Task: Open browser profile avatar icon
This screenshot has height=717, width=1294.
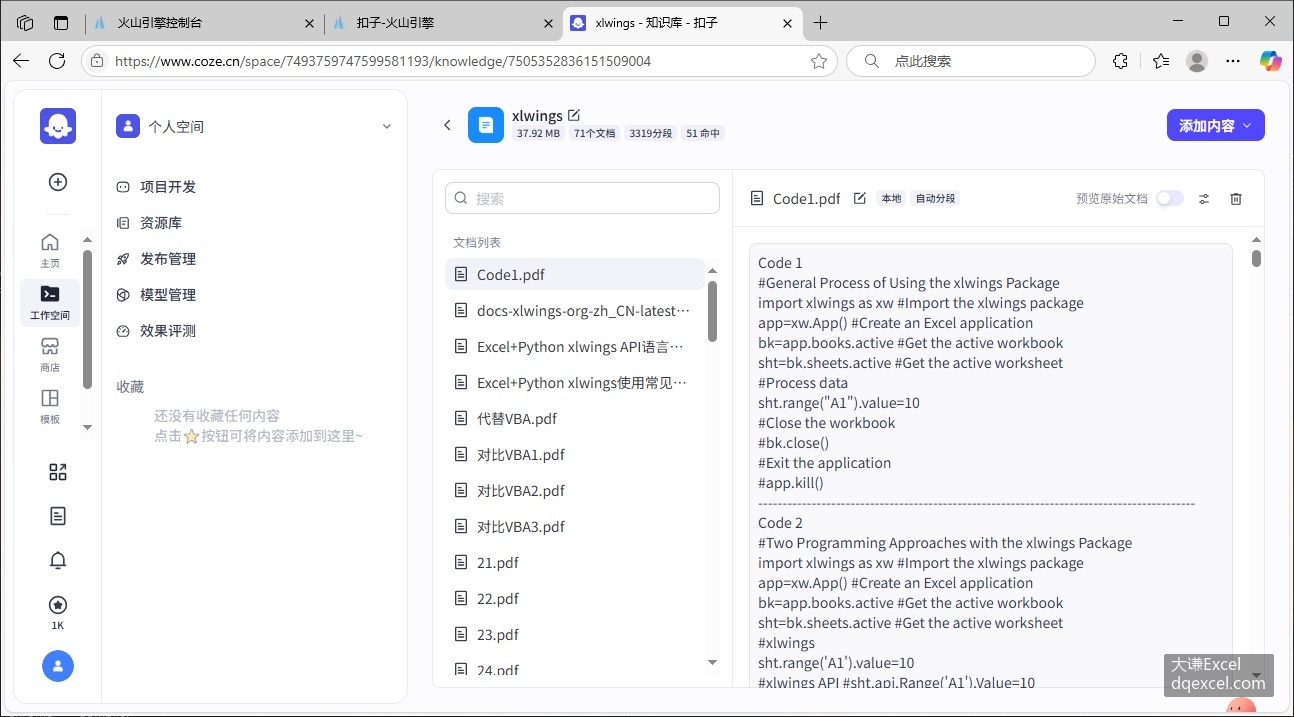Action: click(x=1197, y=61)
